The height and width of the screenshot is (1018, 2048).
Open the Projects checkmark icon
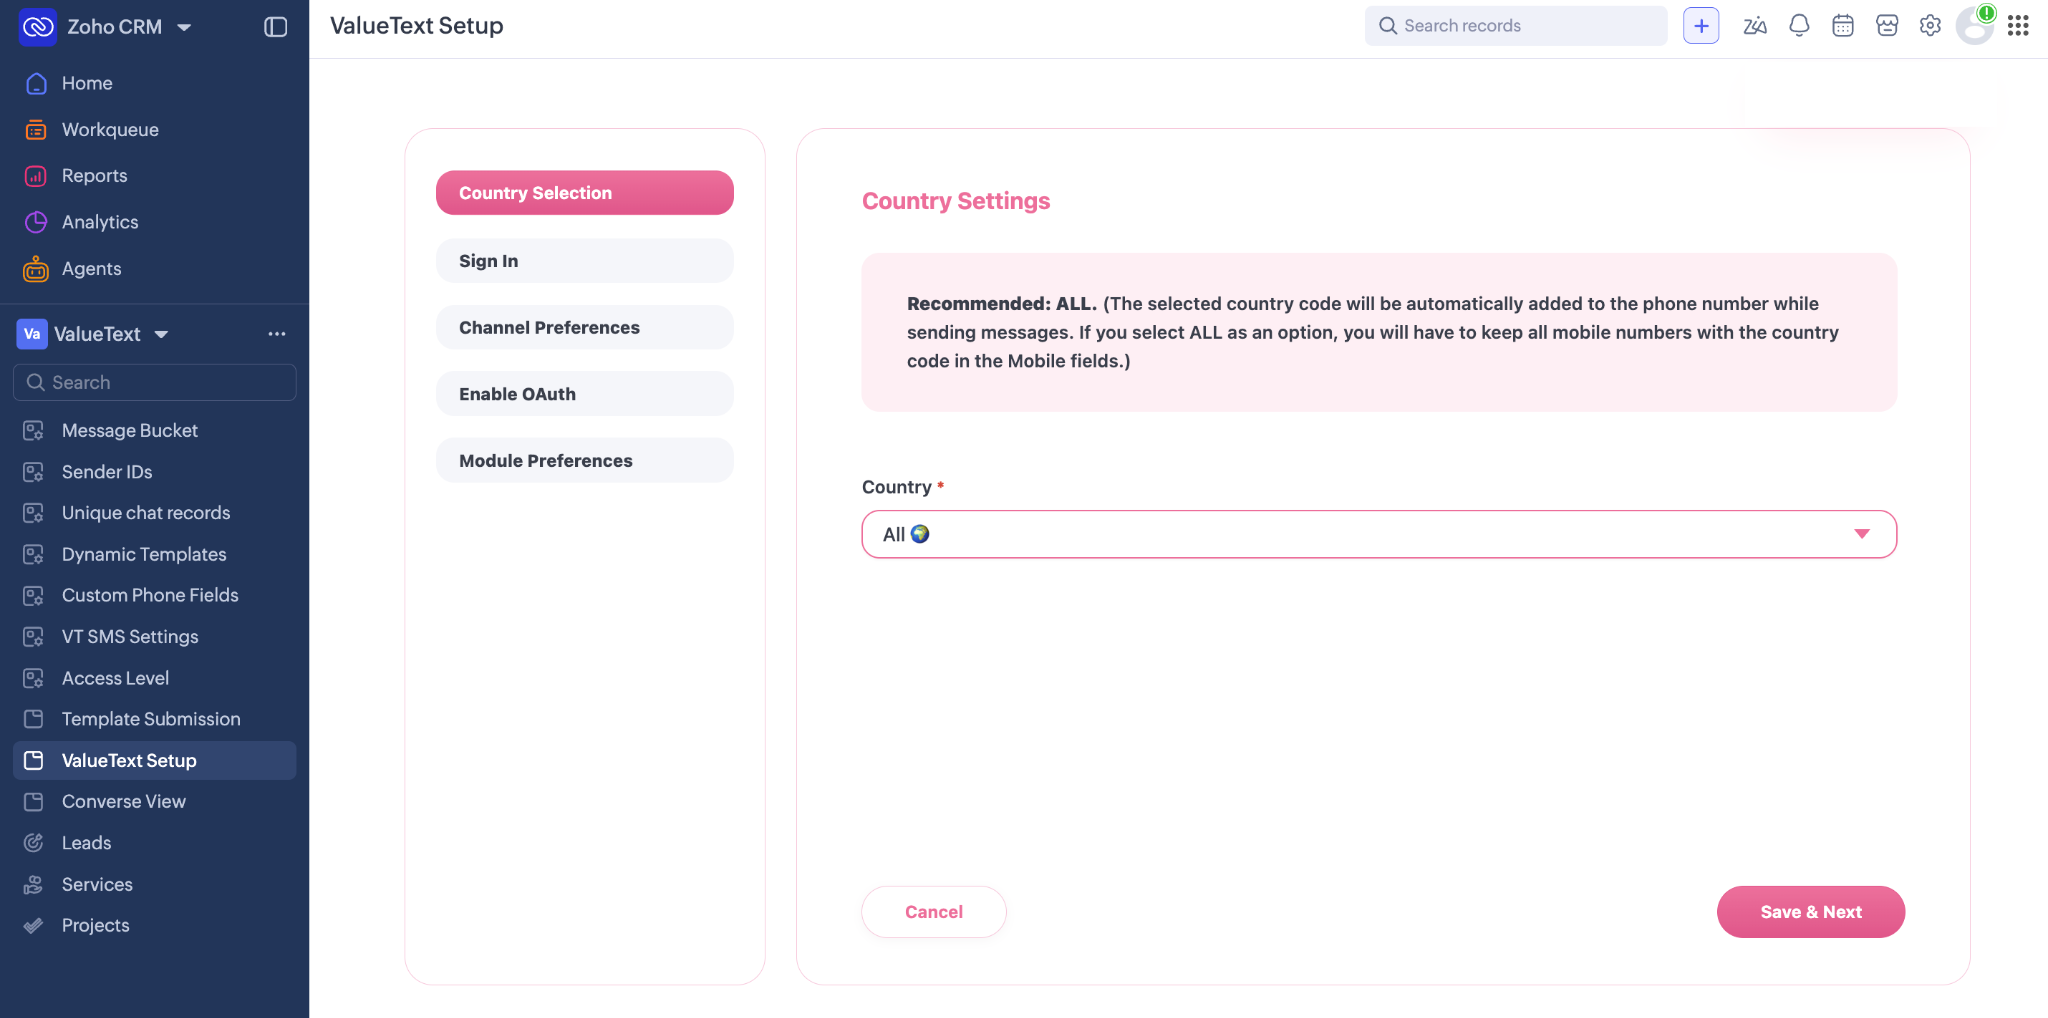[x=34, y=926]
